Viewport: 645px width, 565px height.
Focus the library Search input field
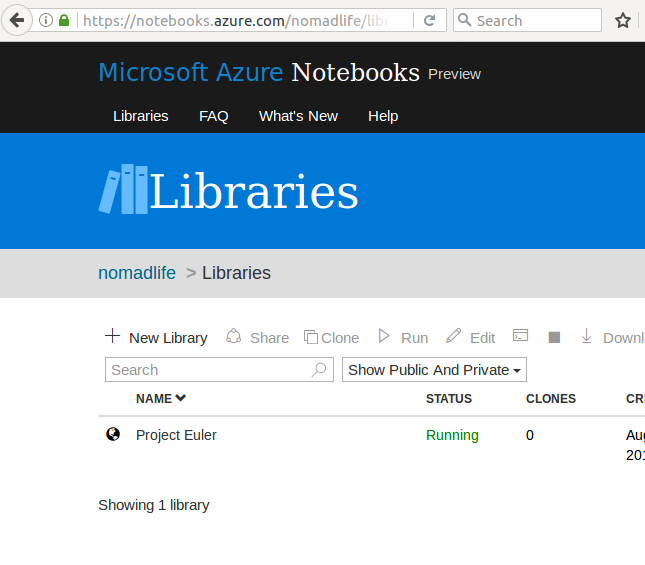coord(219,370)
